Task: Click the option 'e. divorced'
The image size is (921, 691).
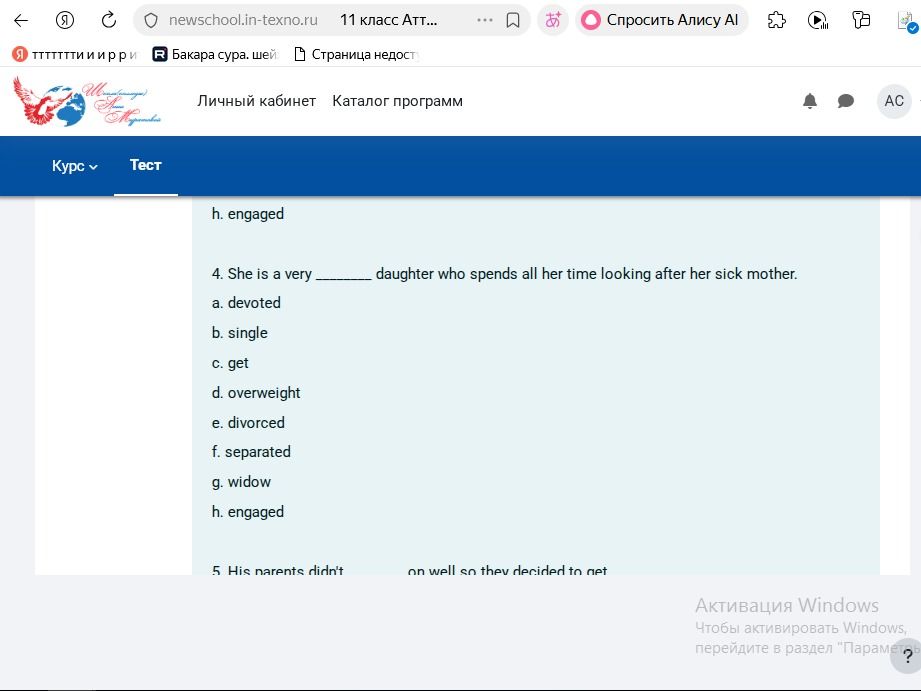Action: pos(248,422)
